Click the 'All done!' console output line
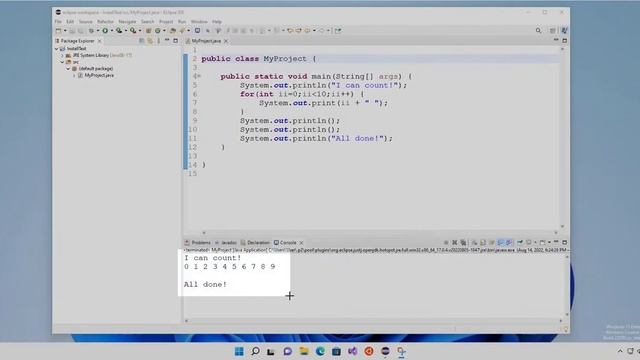 click(205, 284)
